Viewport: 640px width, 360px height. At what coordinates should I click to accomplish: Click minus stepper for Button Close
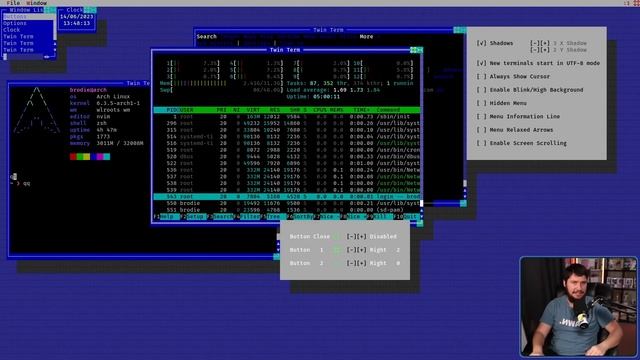[351, 236]
